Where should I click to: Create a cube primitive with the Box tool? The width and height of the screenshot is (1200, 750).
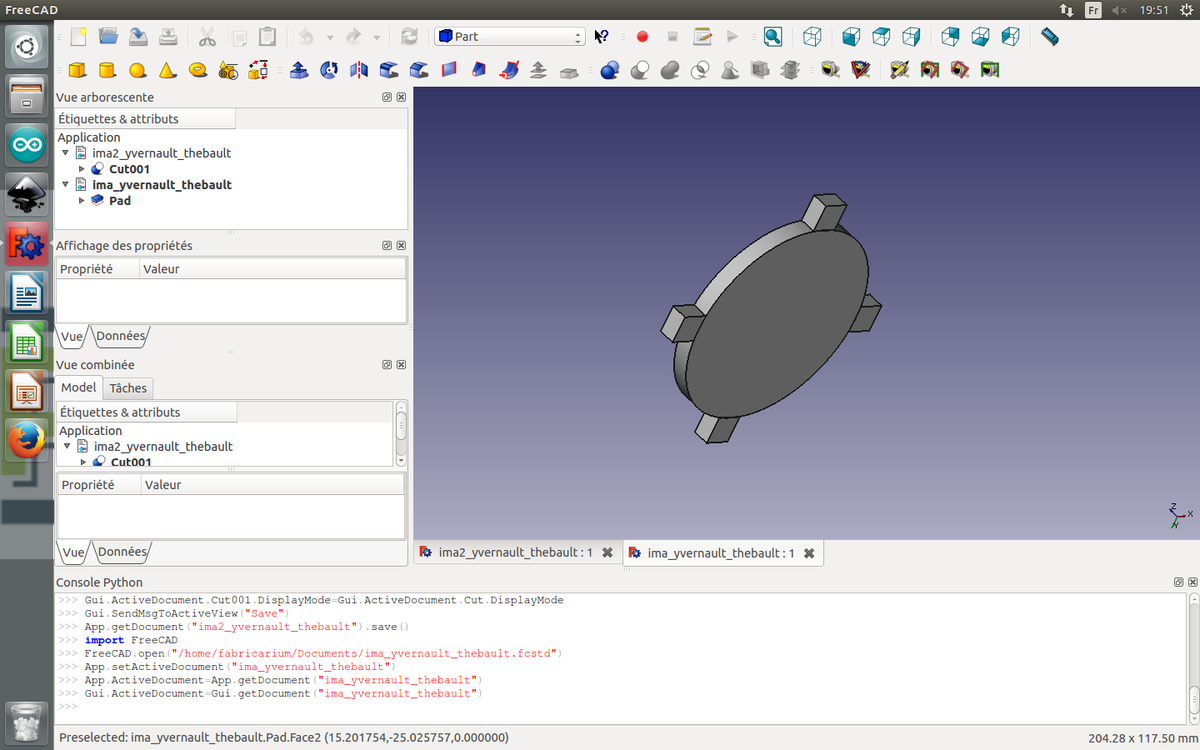click(77, 70)
